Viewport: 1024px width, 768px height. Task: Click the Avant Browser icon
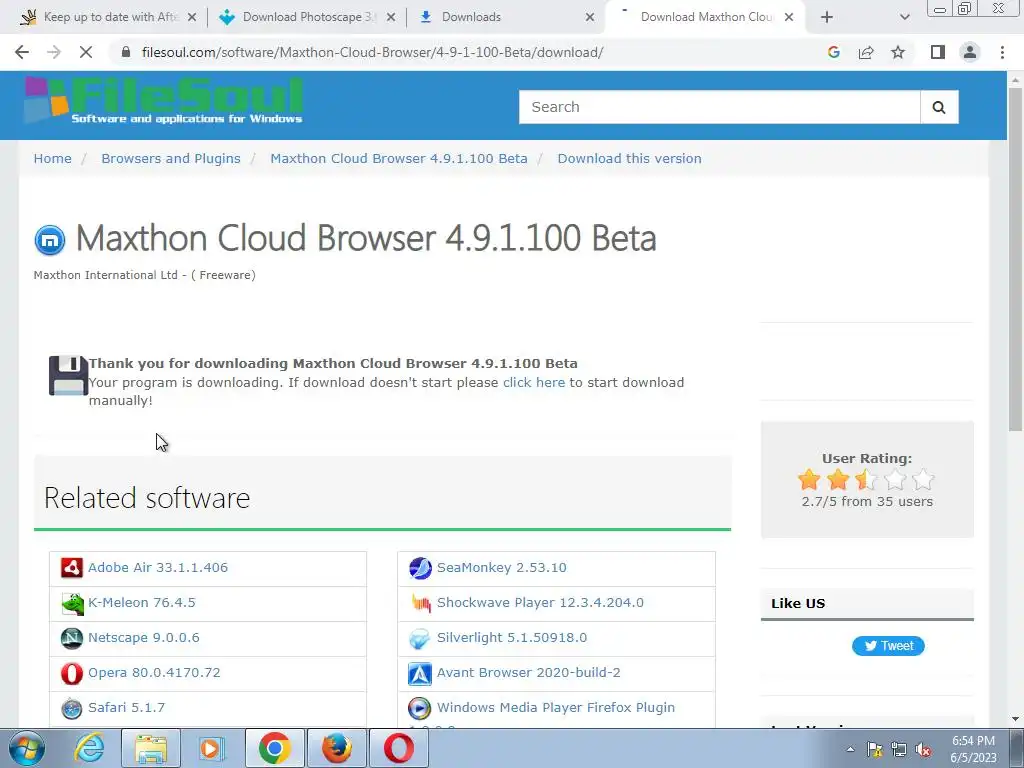pyautogui.click(x=420, y=673)
